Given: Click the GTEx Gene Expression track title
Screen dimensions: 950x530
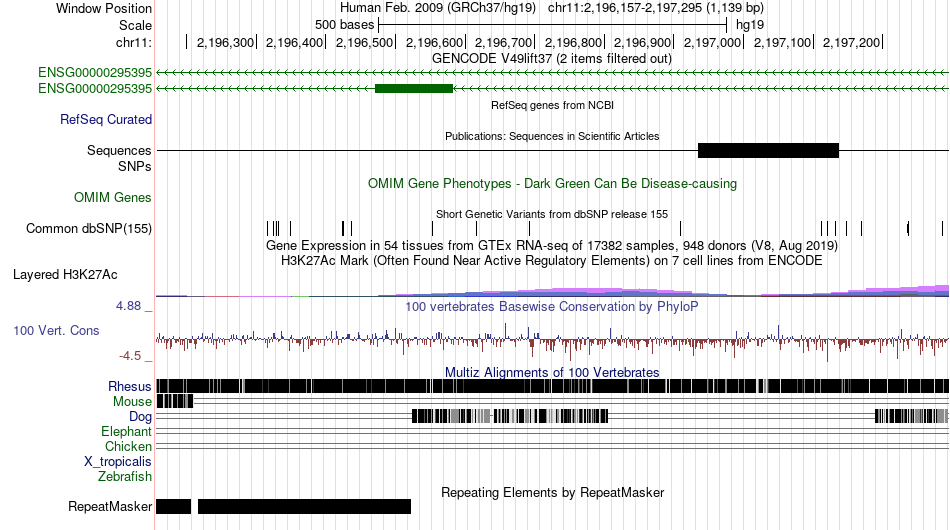Looking at the screenshot, I should 552,245.
